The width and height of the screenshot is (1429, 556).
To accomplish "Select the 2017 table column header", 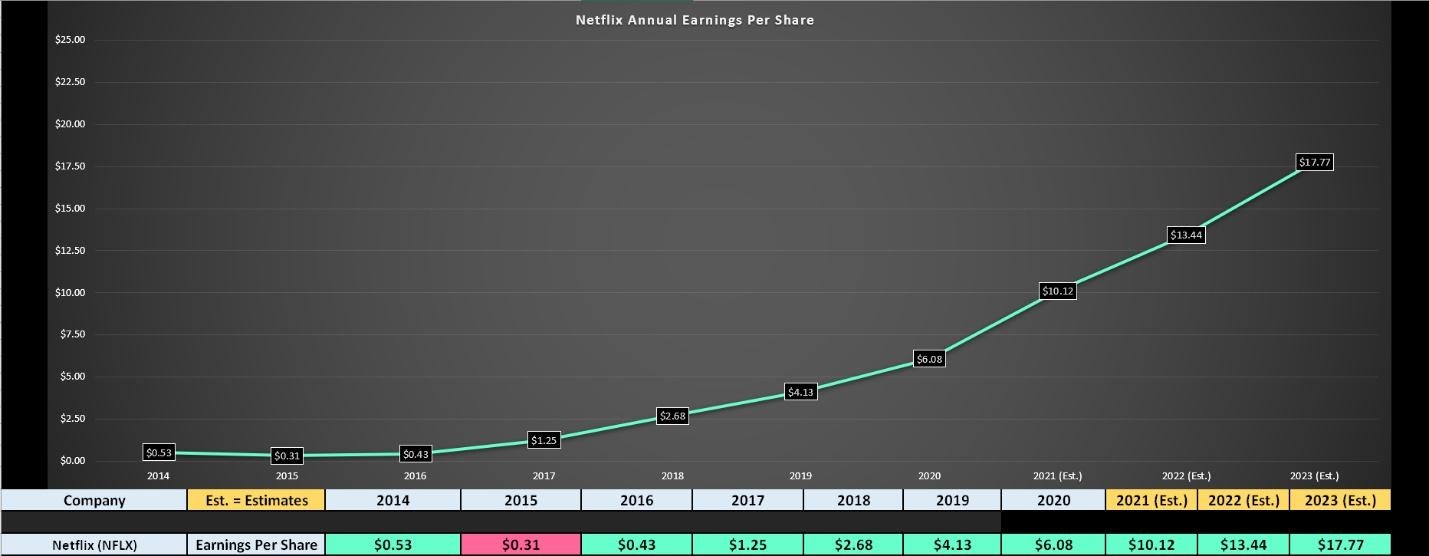I will (747, 500).
